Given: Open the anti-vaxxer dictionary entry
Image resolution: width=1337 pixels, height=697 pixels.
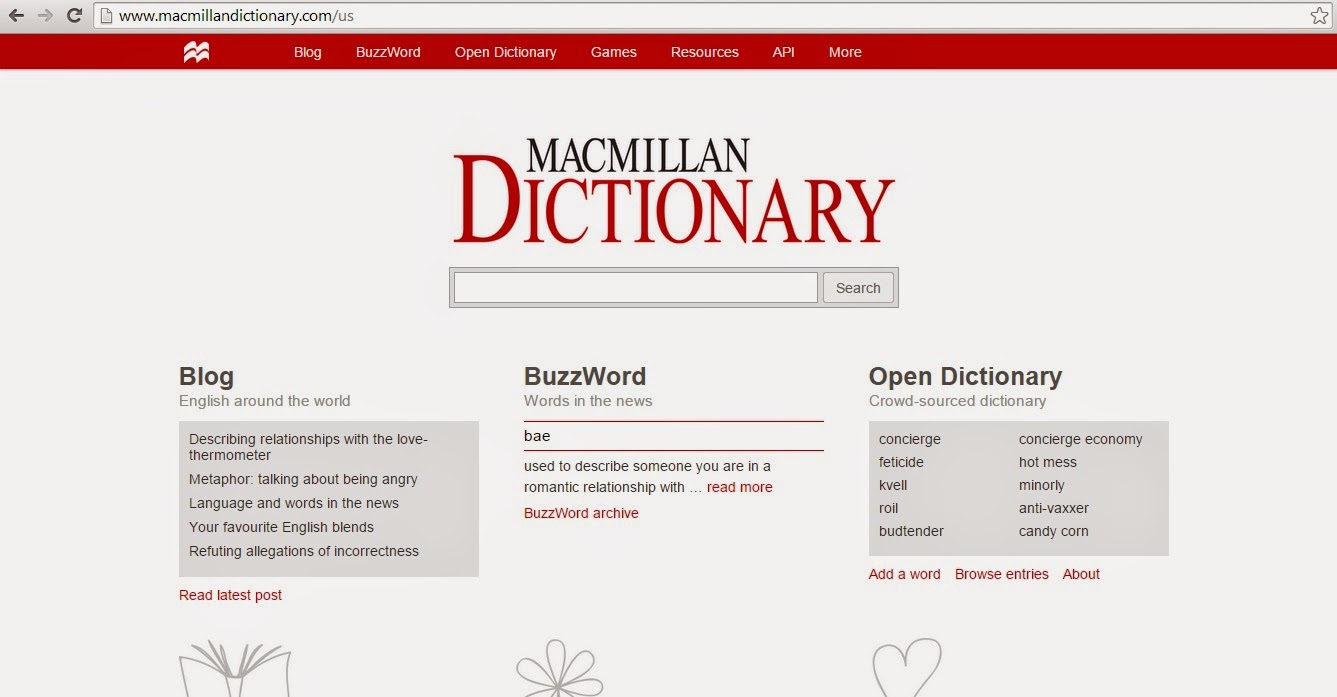Looking at the screenshot, I should pos(1055,508).
